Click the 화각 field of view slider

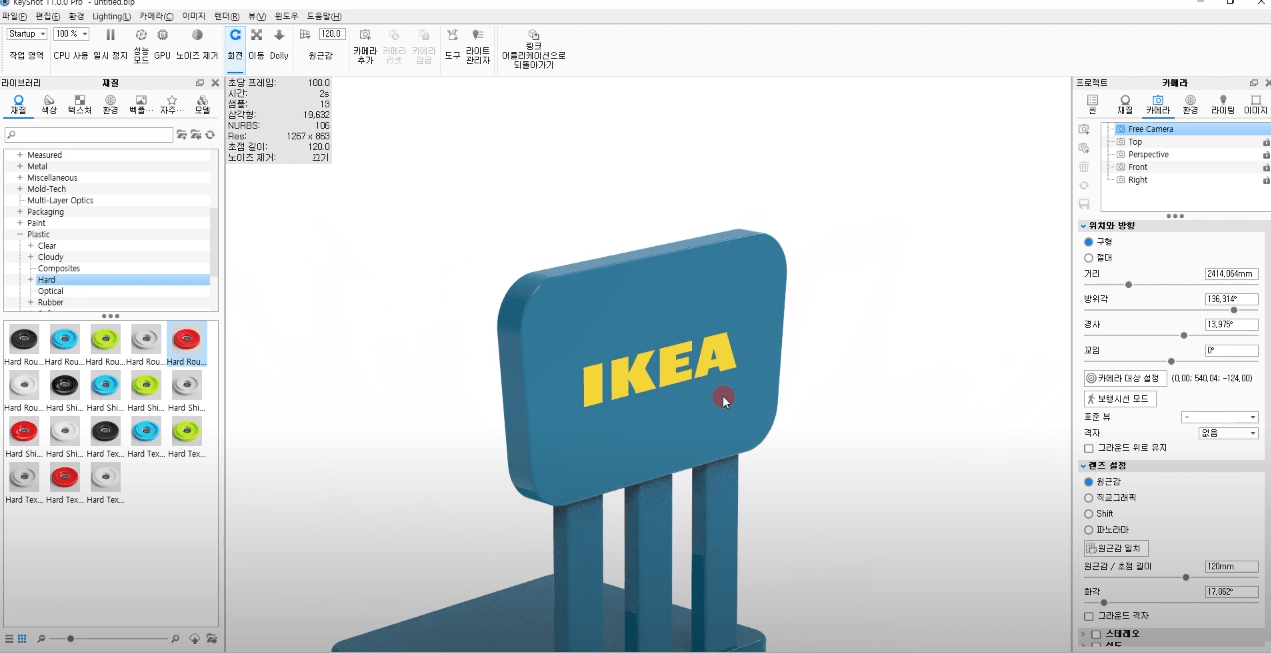coord(1104,603)
